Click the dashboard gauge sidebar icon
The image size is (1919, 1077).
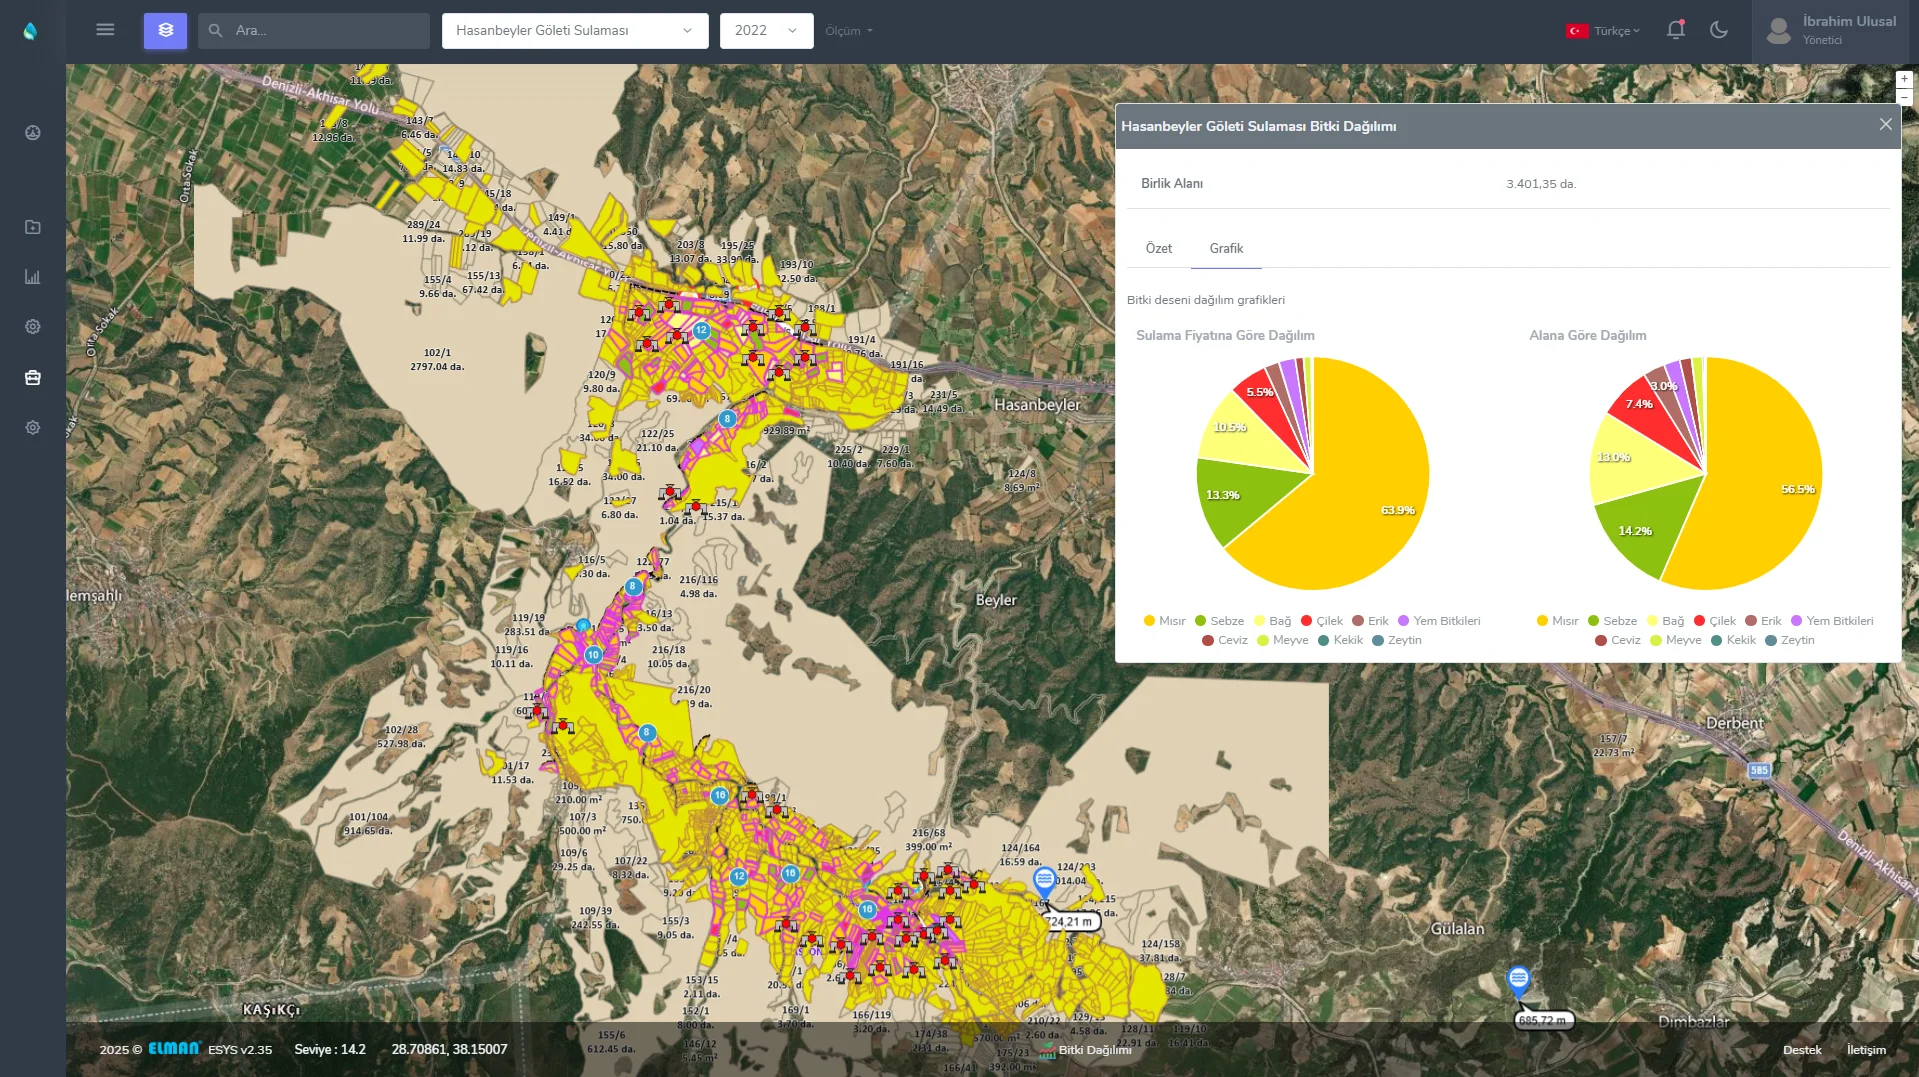33,133
